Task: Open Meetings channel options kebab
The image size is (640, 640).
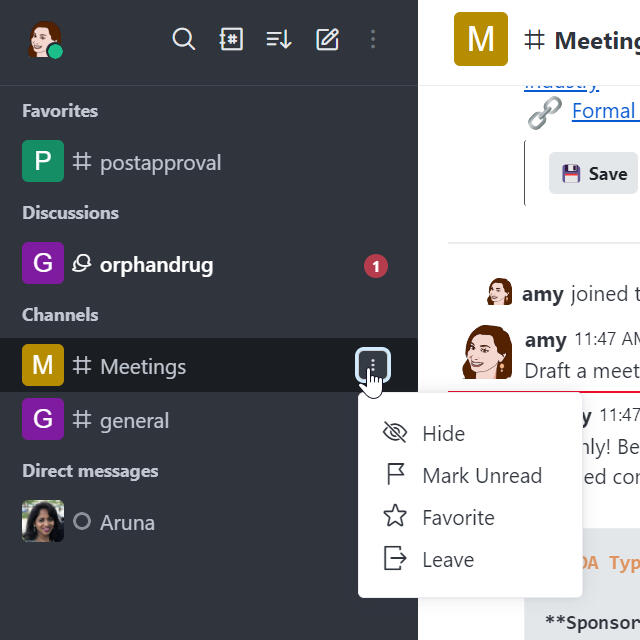Action: click(373, 366)
